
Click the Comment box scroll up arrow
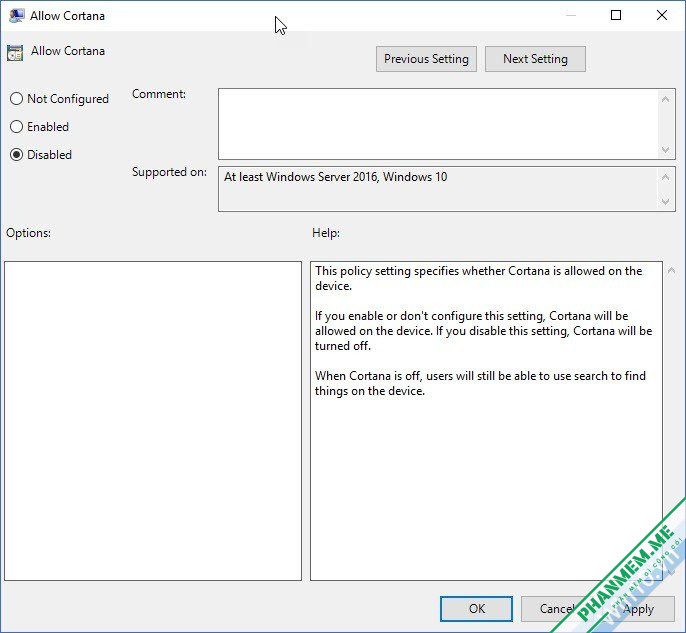coord(665,99)
